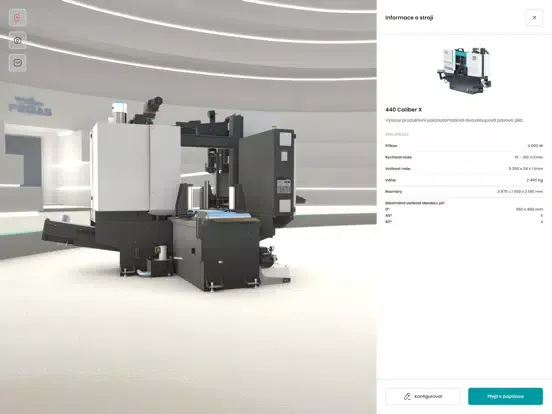Viewport: 552px width, 414px height.
Task: Click the 'Maximální velikost obrobku při' label
Action: [415, 203]
